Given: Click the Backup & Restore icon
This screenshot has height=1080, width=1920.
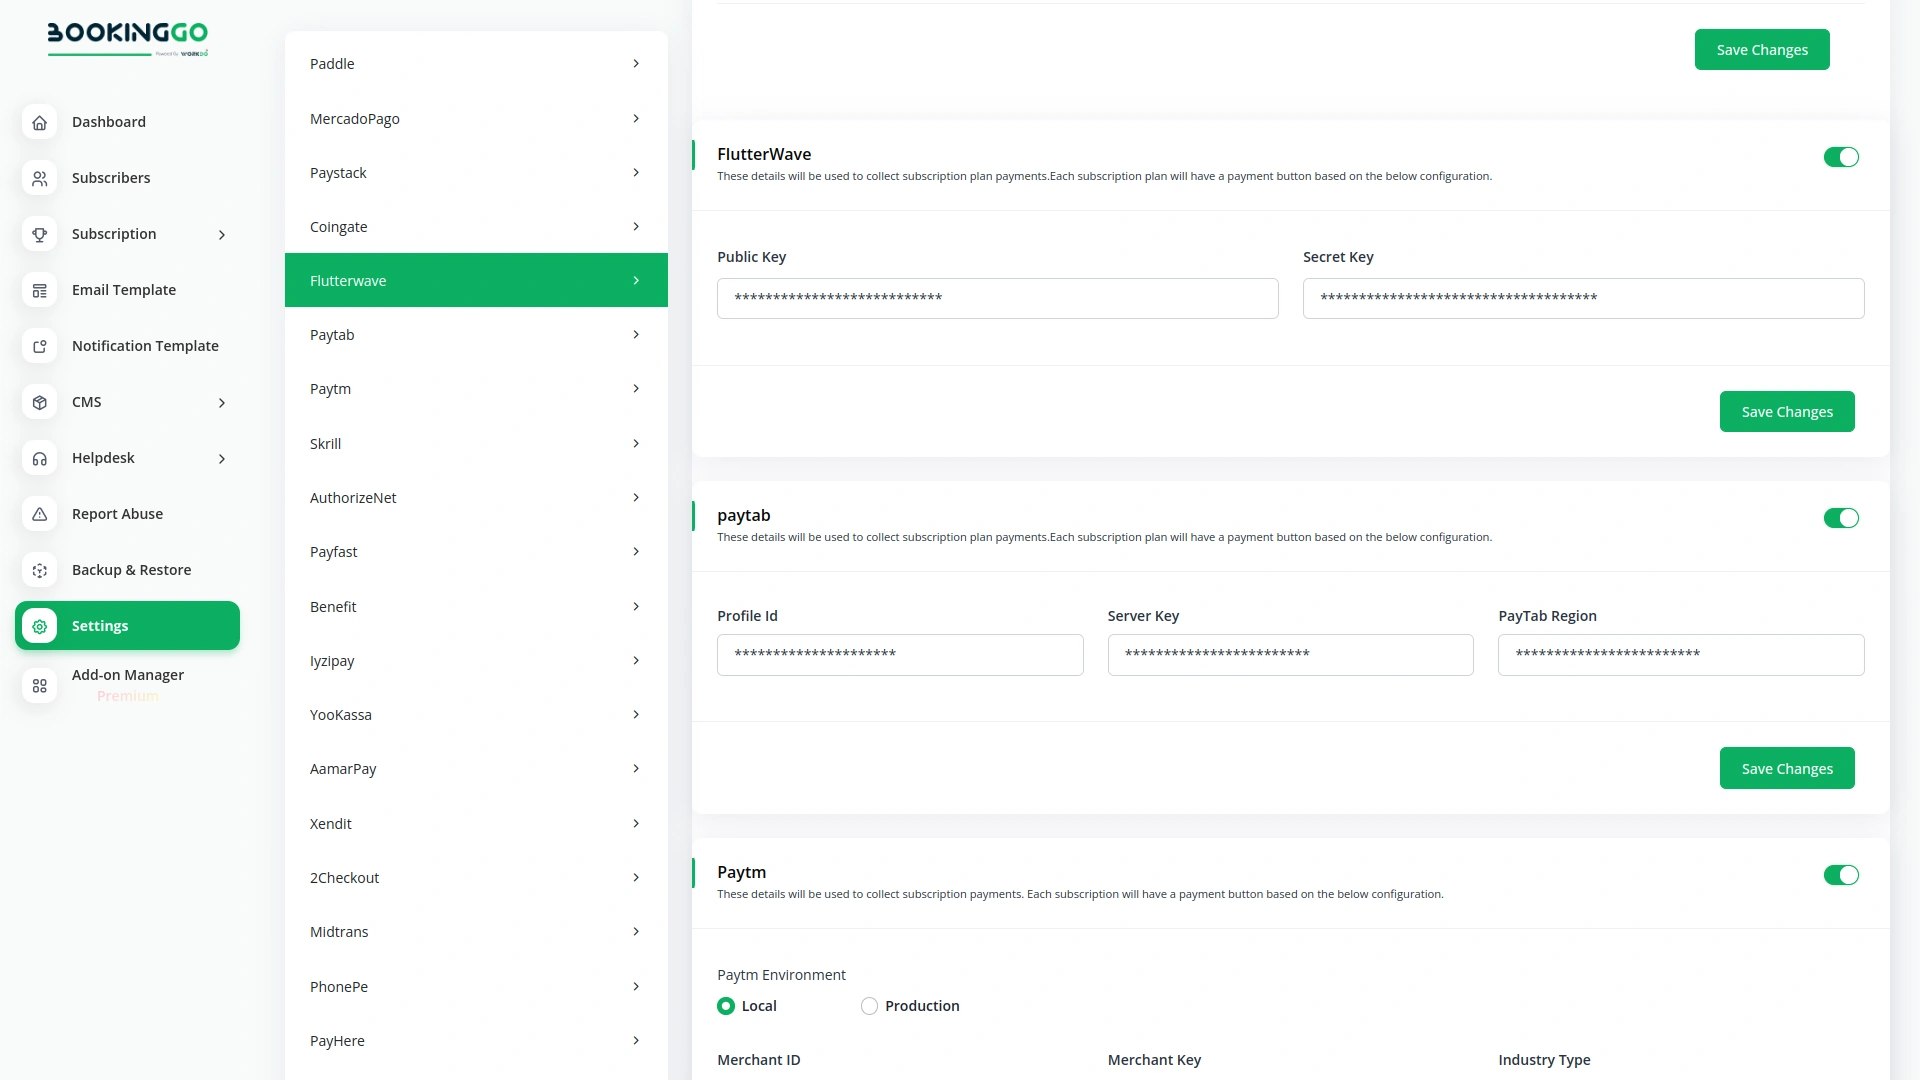Looking at the screenshot, I should 39,570.
